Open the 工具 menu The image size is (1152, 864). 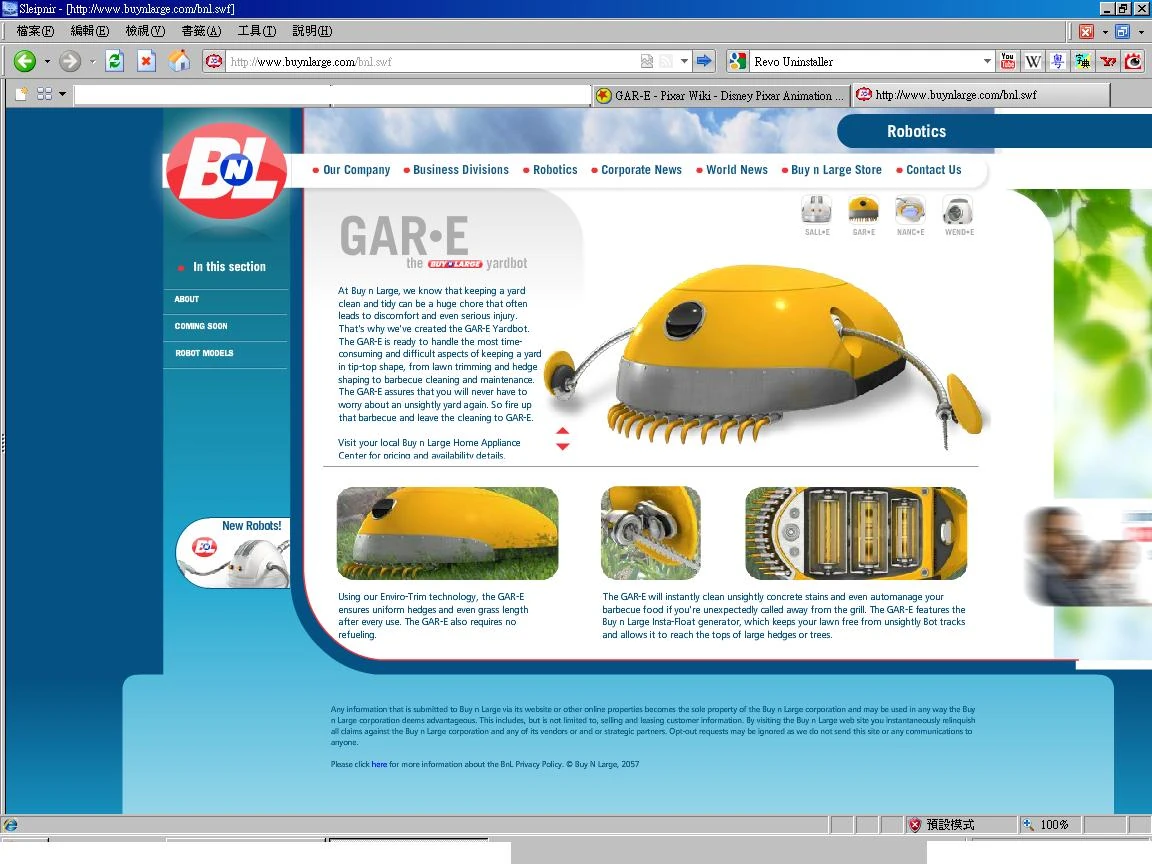256,31
